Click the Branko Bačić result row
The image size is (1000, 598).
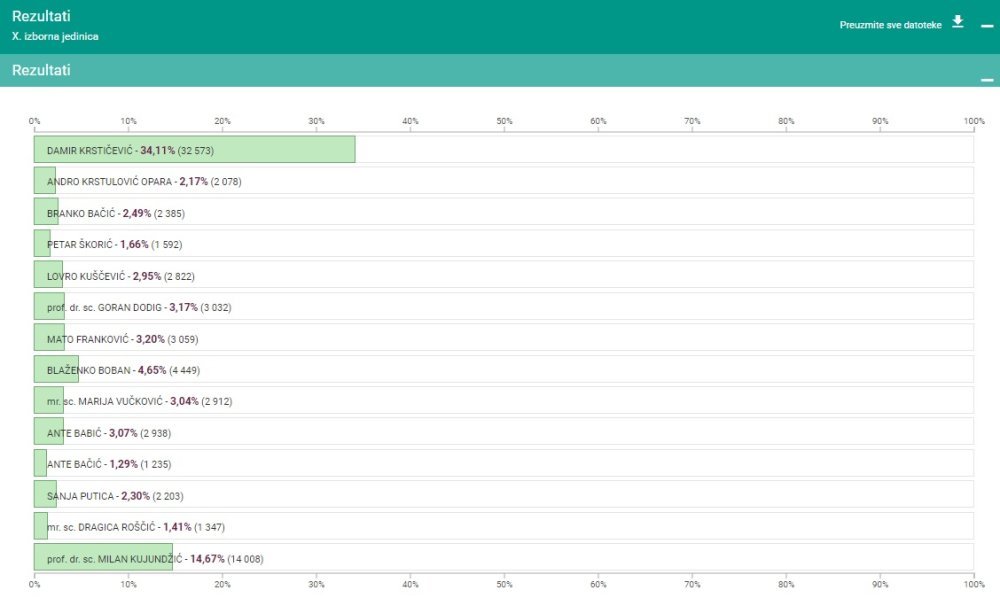(x=504, y=212)
